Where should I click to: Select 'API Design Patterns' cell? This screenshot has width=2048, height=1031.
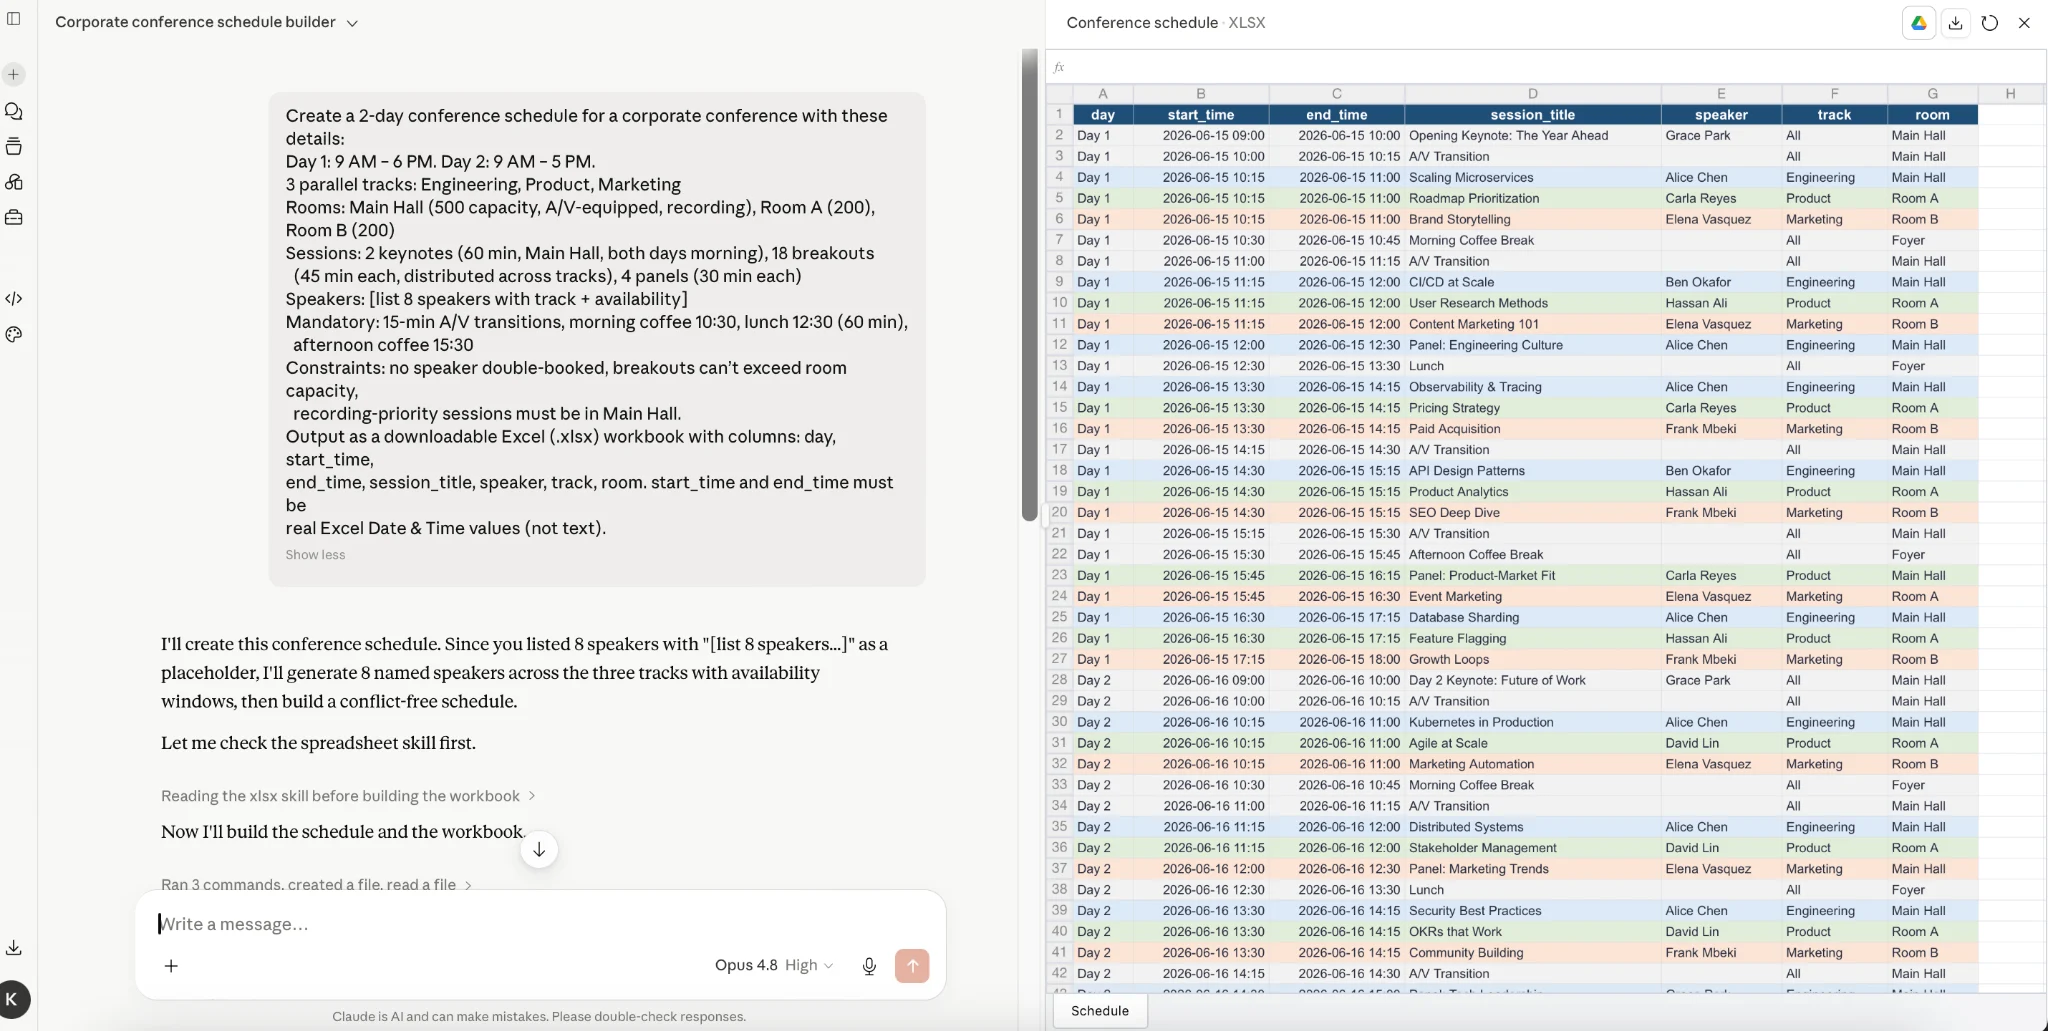(1532, 471)
